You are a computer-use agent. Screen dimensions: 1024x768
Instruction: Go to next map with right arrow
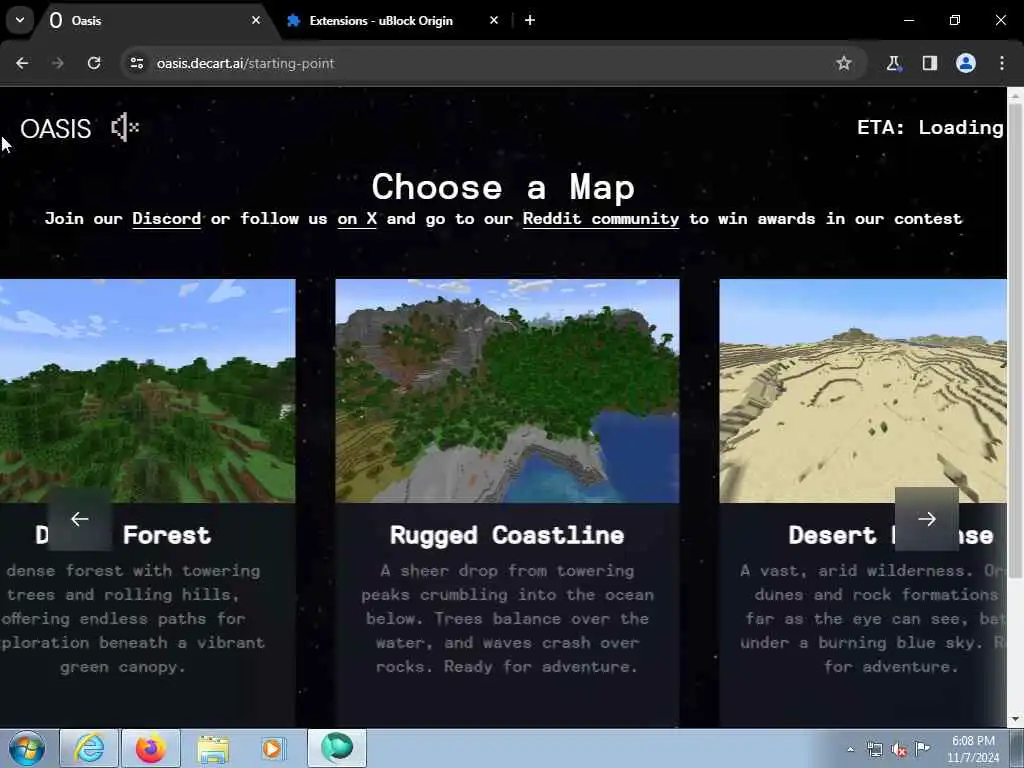(x=927, y=519)
